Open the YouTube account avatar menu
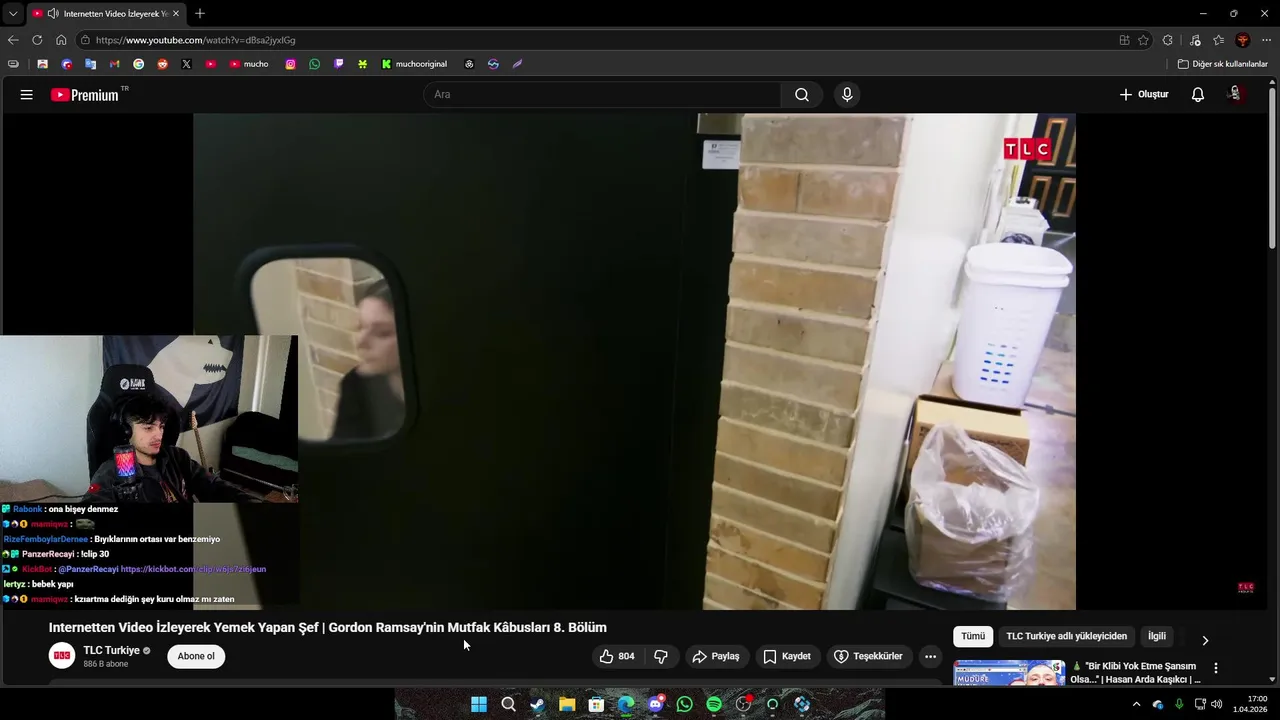 tap(1236, 94)
